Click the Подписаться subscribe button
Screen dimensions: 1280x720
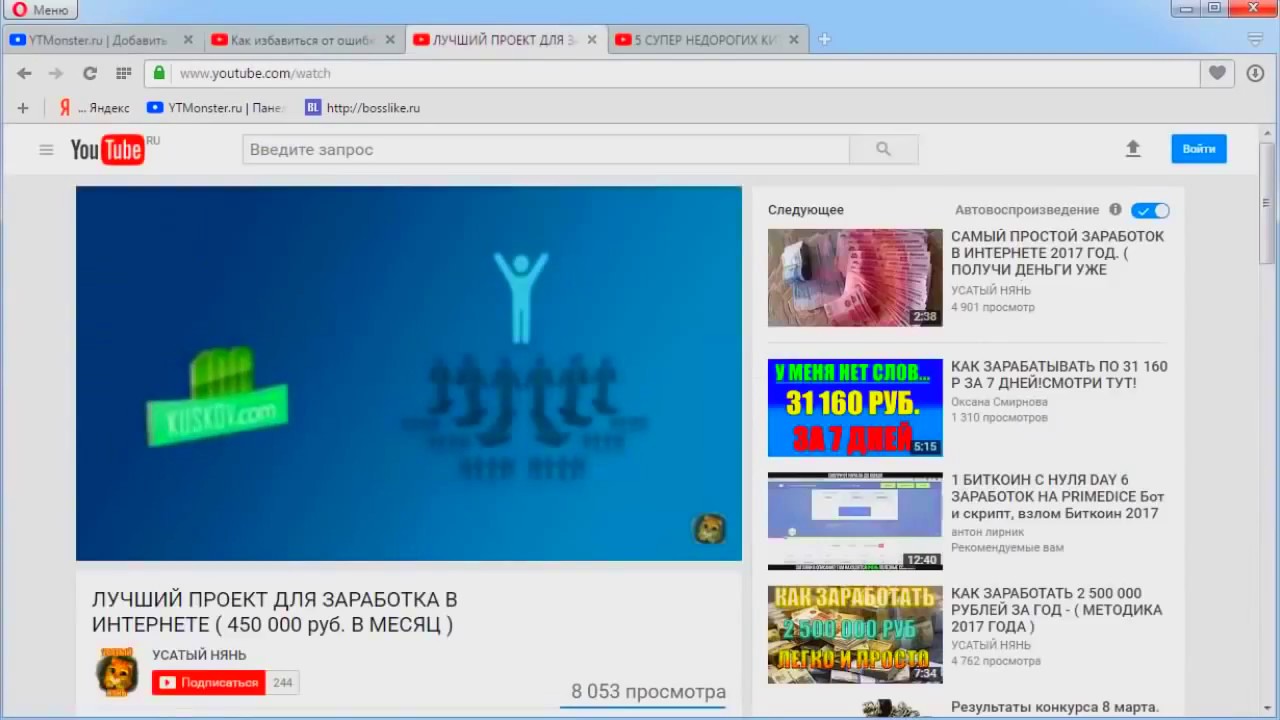(209, 683)
